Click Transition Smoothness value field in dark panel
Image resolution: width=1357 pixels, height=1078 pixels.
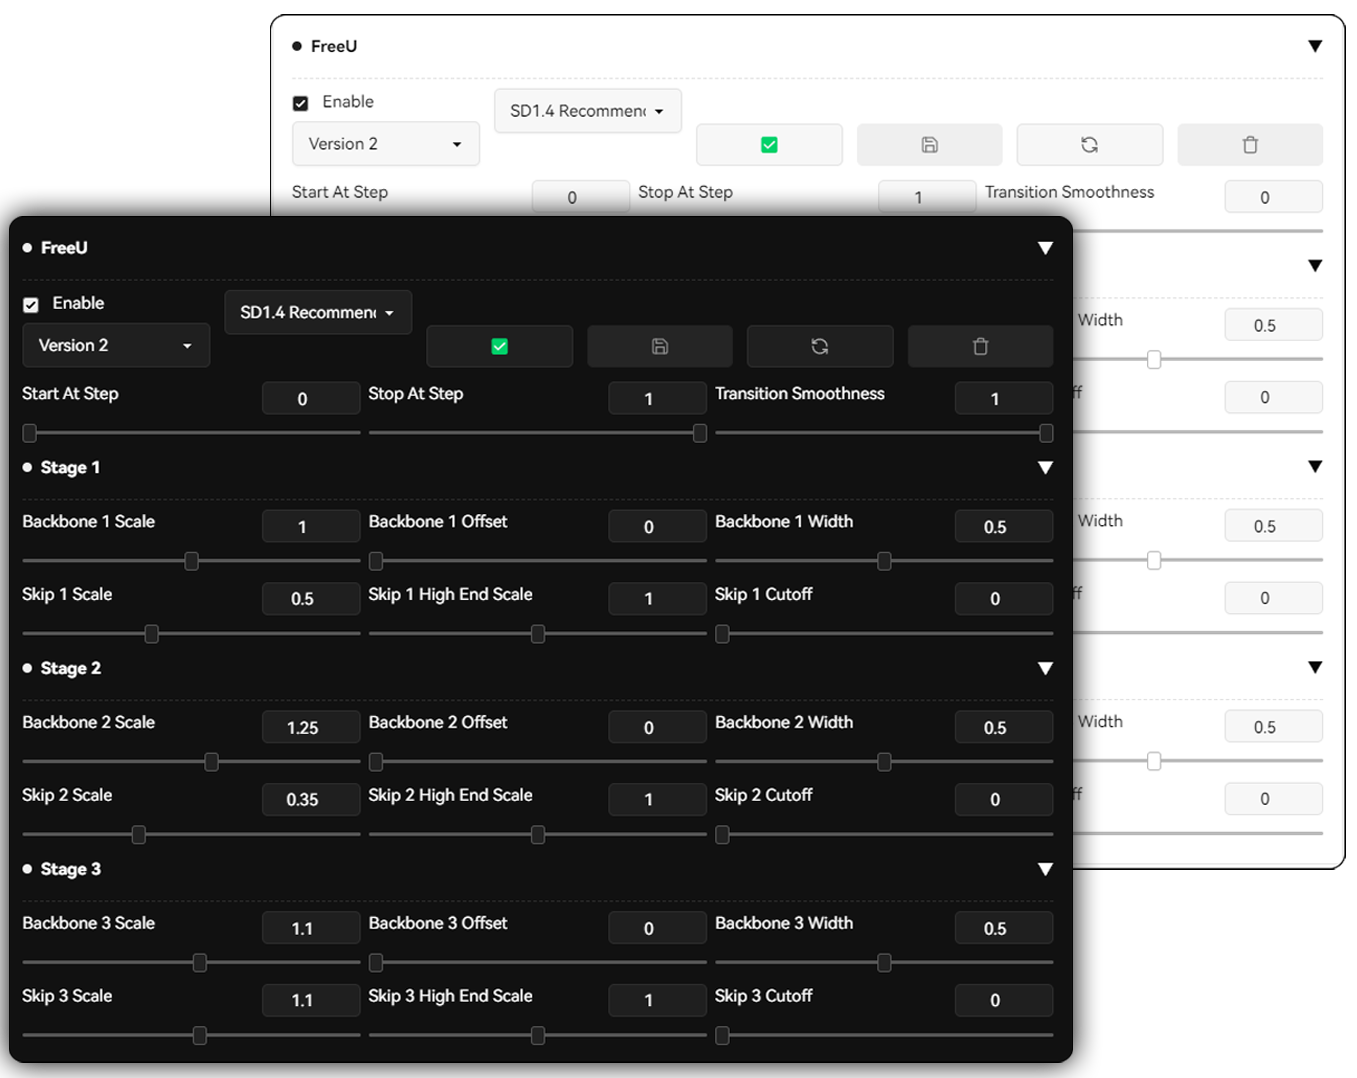[1004, 398]
